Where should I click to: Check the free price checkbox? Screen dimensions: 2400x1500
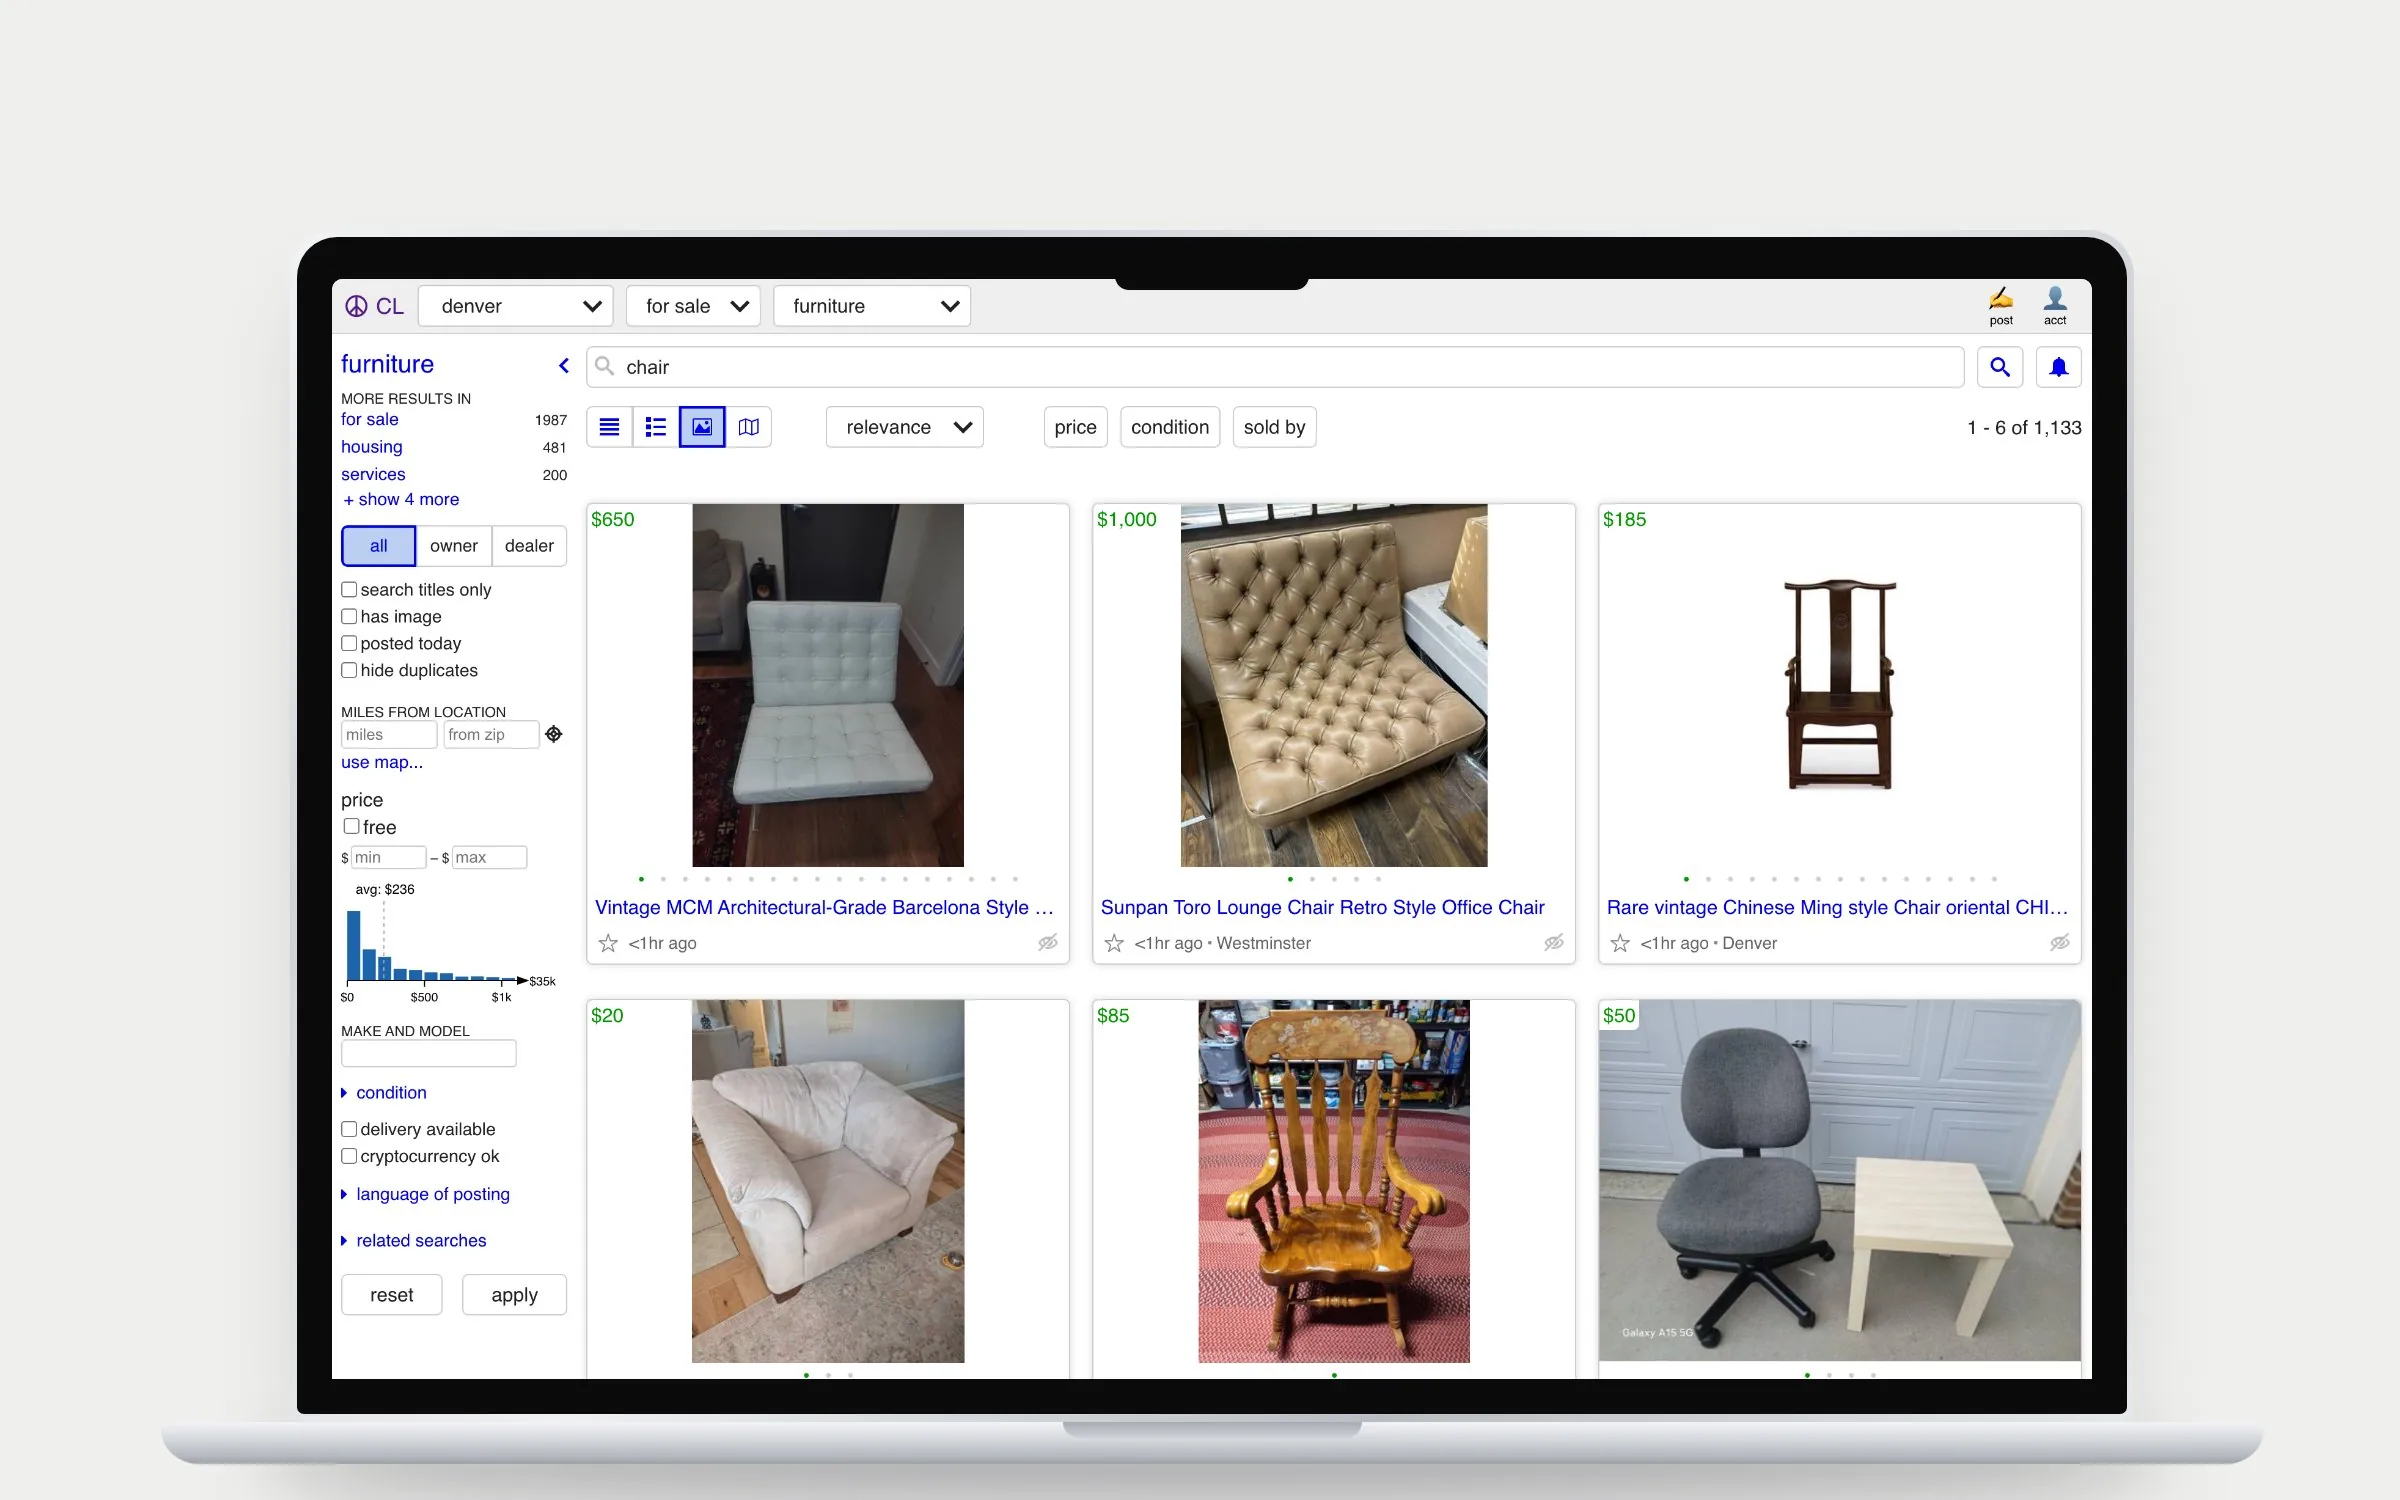pyautogui.click(x=351, y=827)
